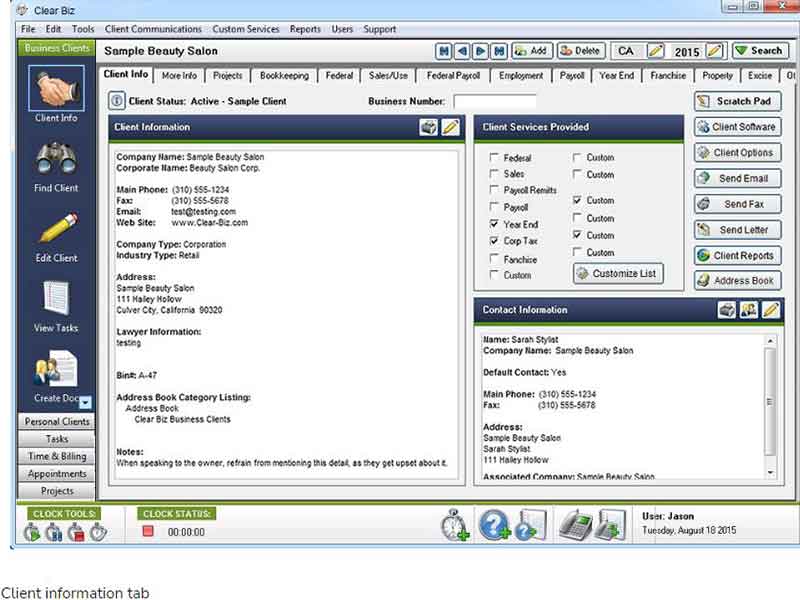
Task: Open the Federal Payroll tab
Action: point(453,76)
